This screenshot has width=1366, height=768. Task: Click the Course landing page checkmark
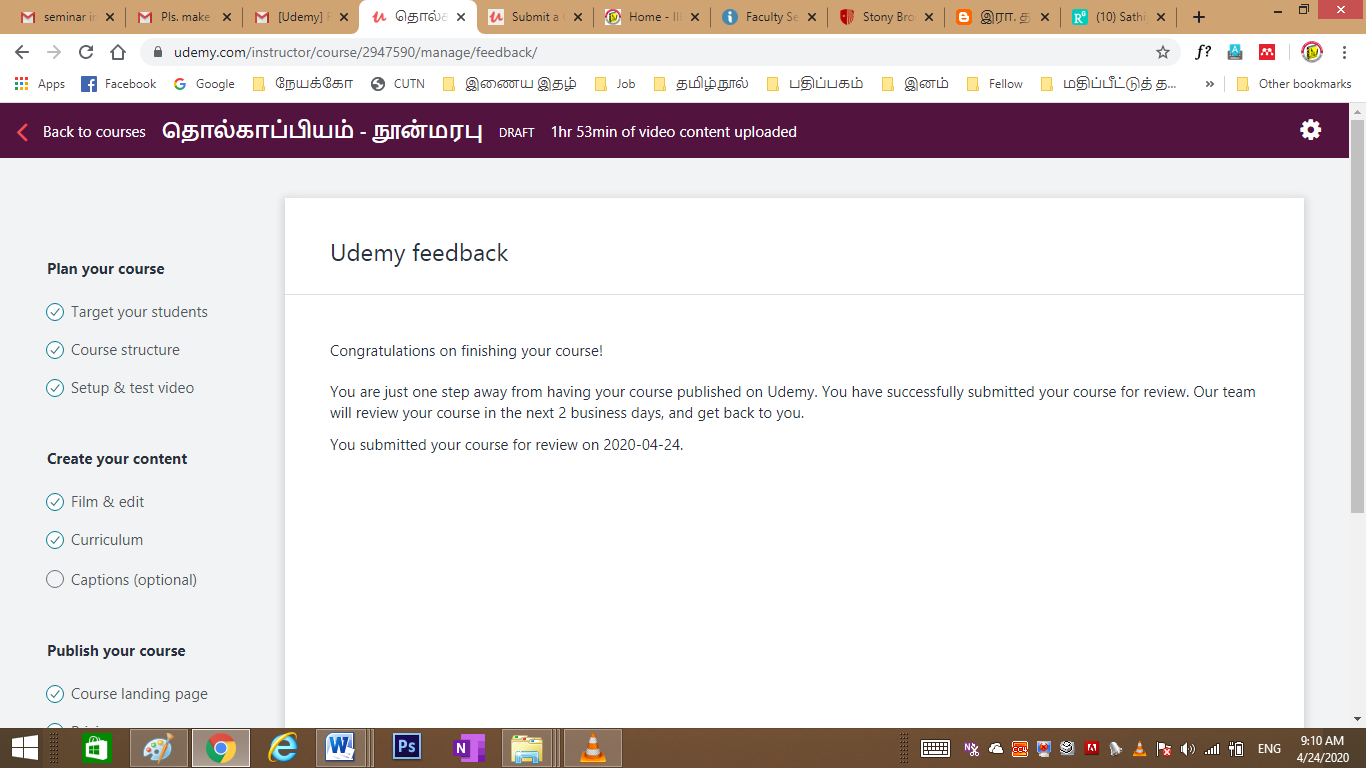click(55, 694)
